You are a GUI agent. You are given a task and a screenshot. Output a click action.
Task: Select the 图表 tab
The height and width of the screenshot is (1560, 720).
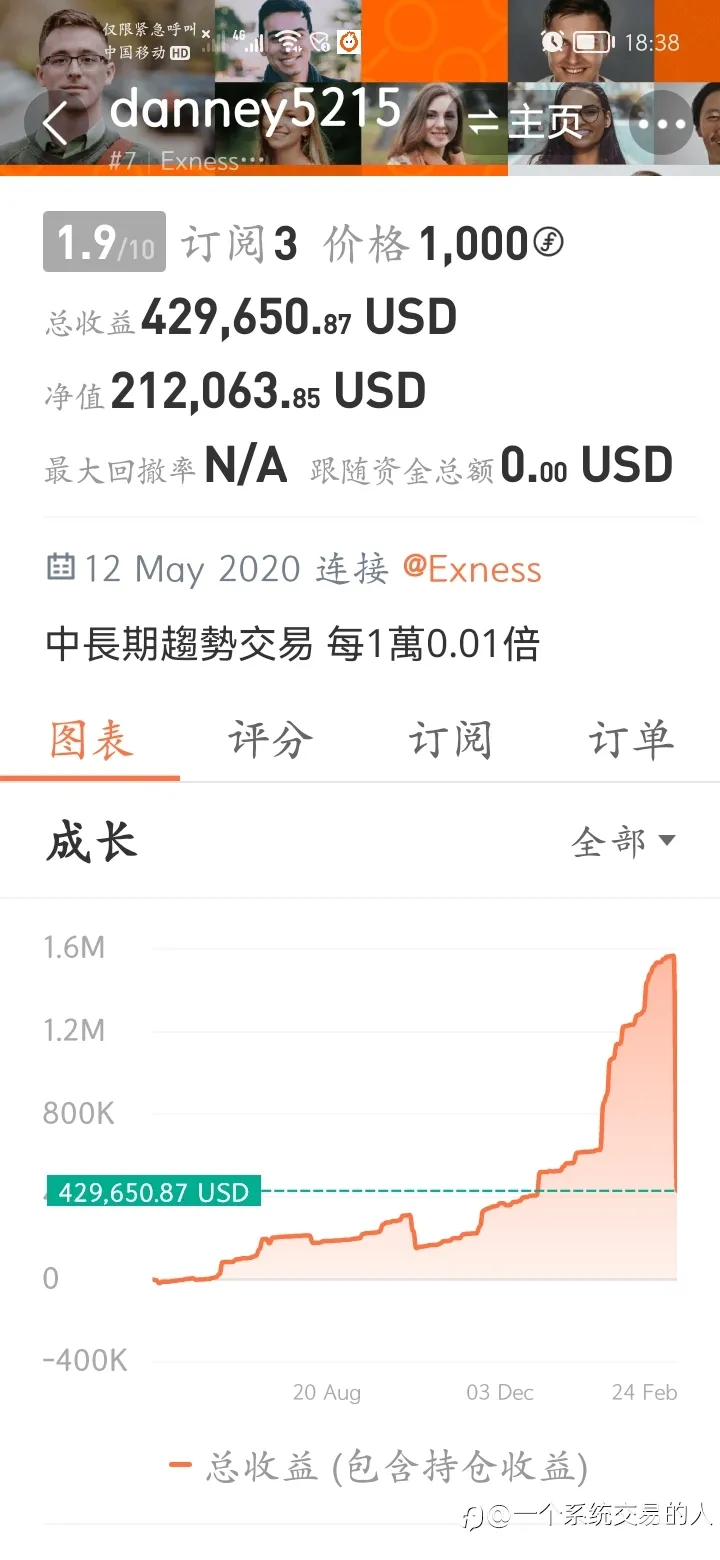(x=91, y=741)
